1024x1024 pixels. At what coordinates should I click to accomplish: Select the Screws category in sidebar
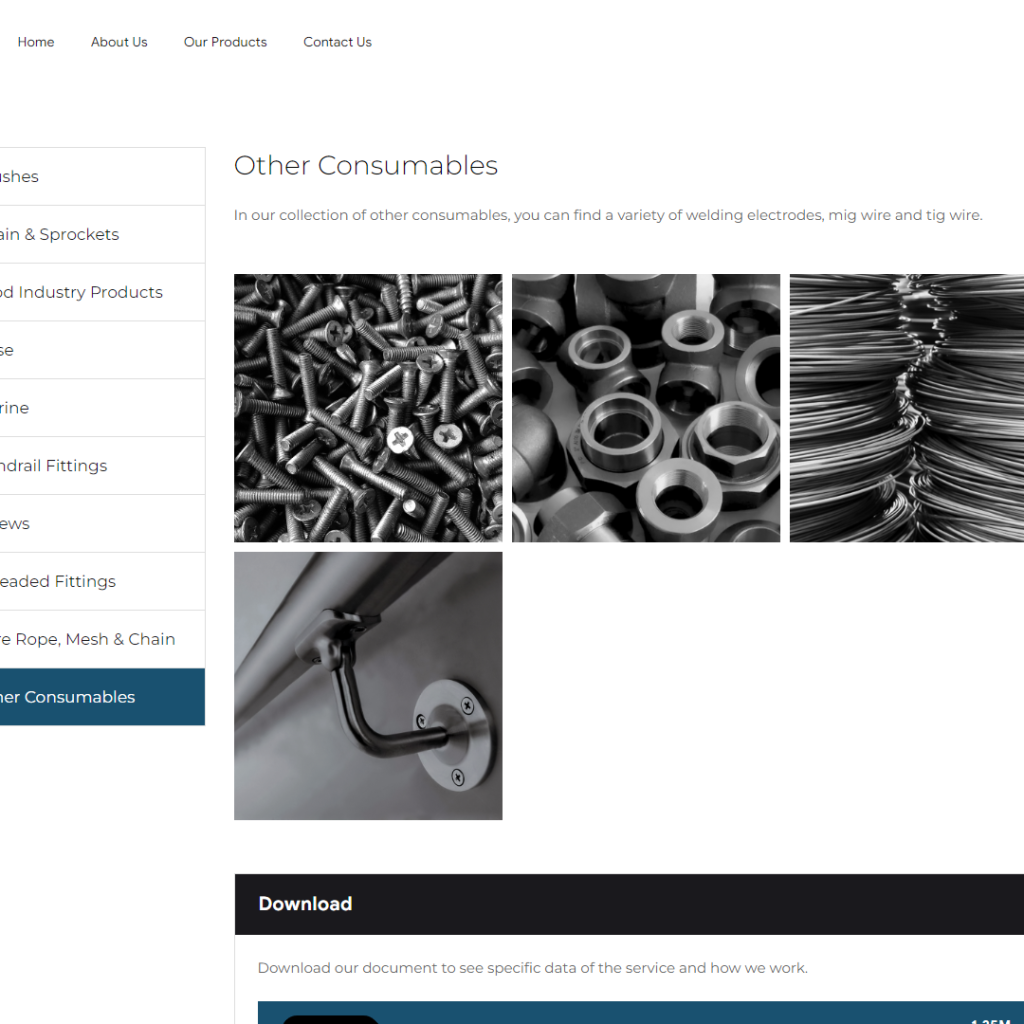(x=103, y=524)
